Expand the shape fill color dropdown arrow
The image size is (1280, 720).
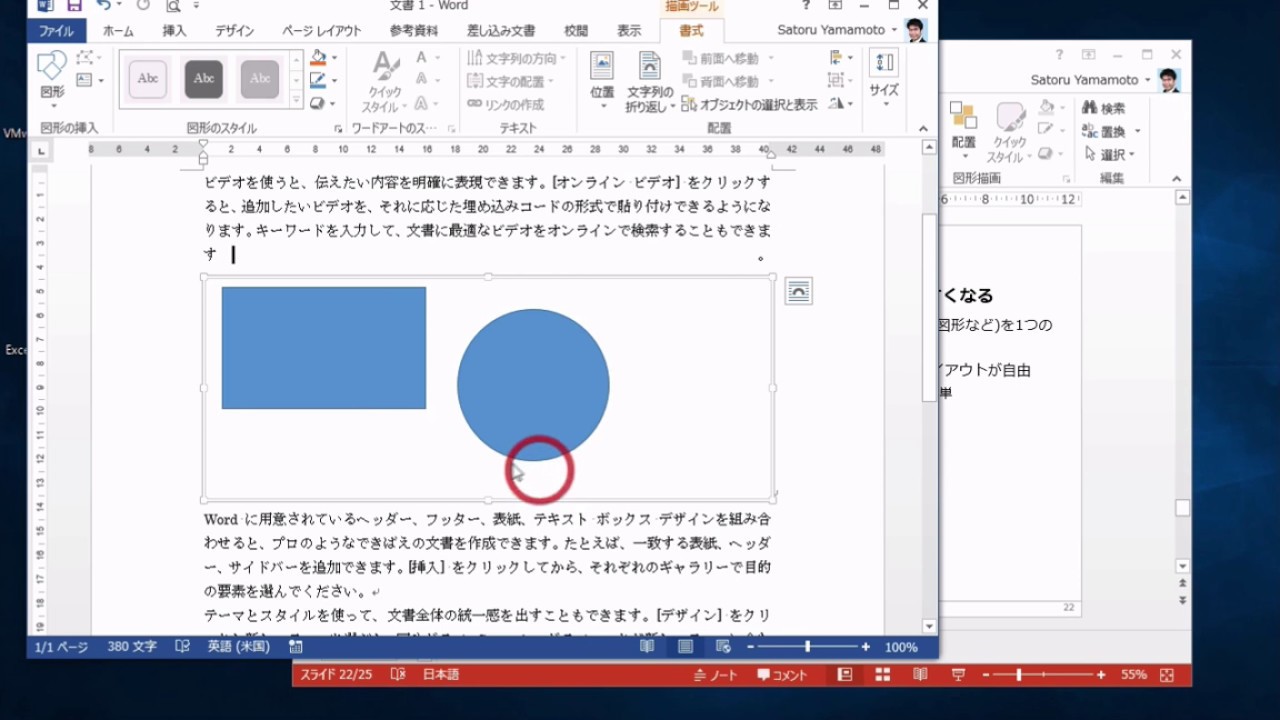tap(334, 58)
